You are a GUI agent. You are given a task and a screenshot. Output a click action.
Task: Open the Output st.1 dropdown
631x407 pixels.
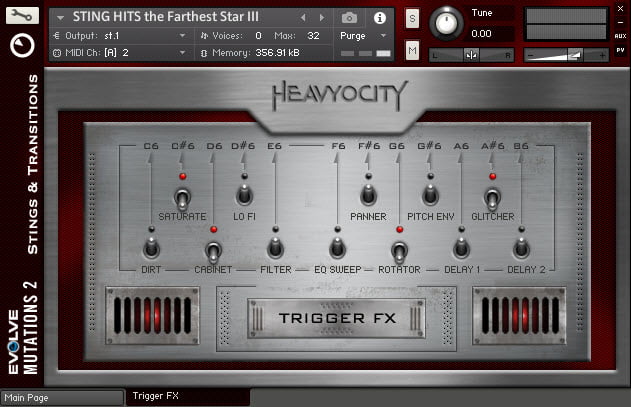[x=182, y=36]
